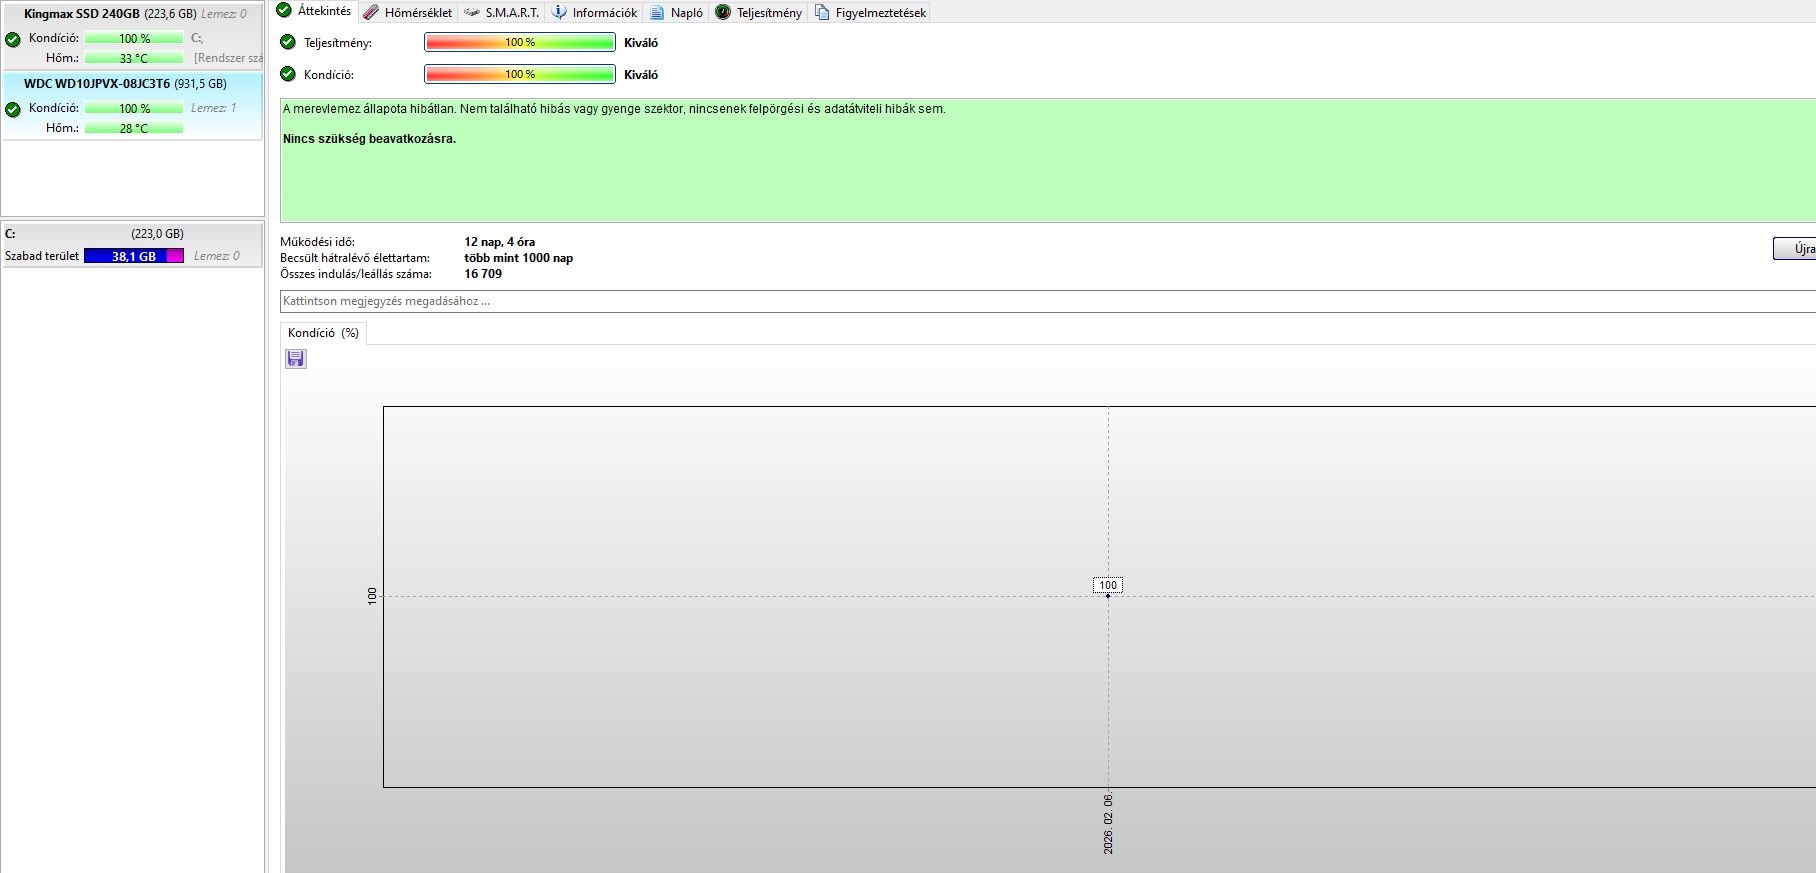Click the 'Becsült hátralévő élettartam:' label
The image size is (1816, 873).
pos(355,258)
